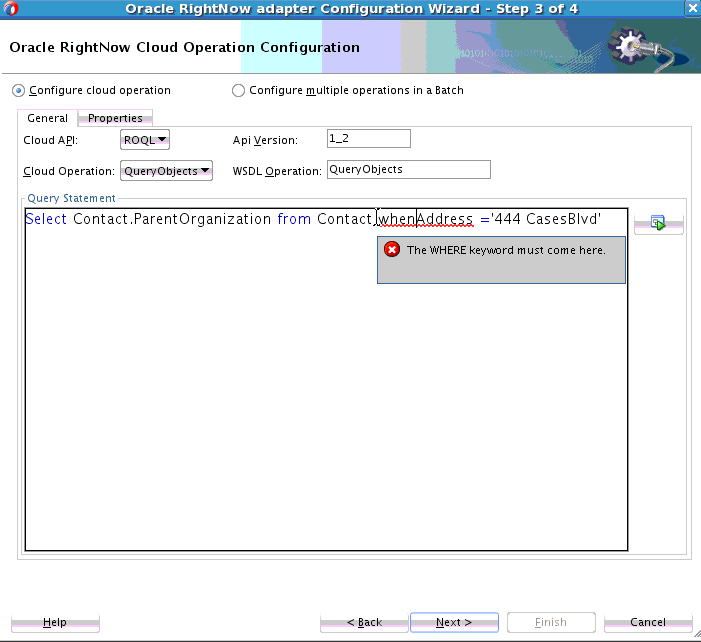701x642 pixels.
Task: Go to previous step with Back button
Action: point(364,622)
